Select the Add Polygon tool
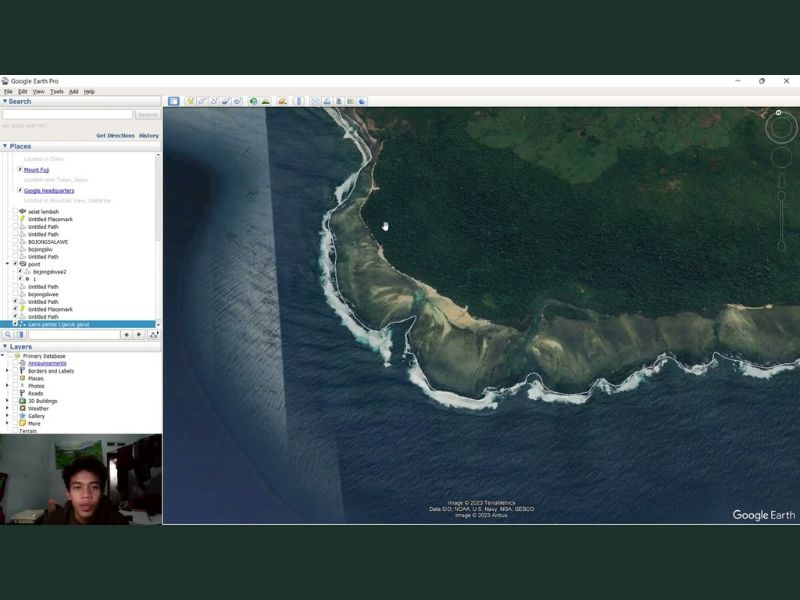The image size is (800, 600). pos(202,101)
